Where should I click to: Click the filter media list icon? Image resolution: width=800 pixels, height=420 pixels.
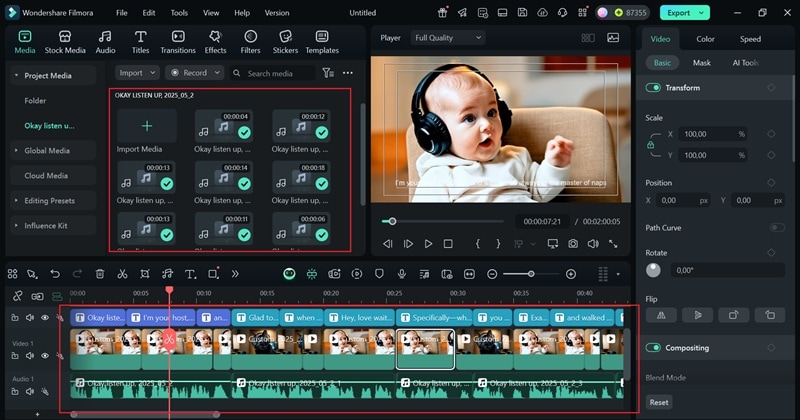(328, 73)
